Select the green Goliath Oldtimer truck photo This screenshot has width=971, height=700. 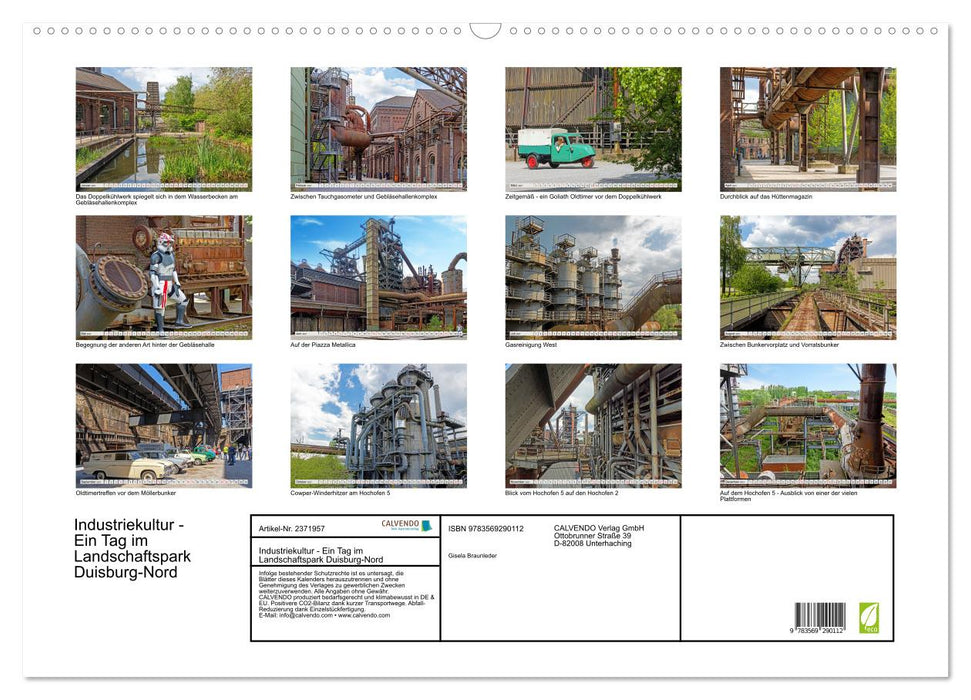click(x=593, y=129)
